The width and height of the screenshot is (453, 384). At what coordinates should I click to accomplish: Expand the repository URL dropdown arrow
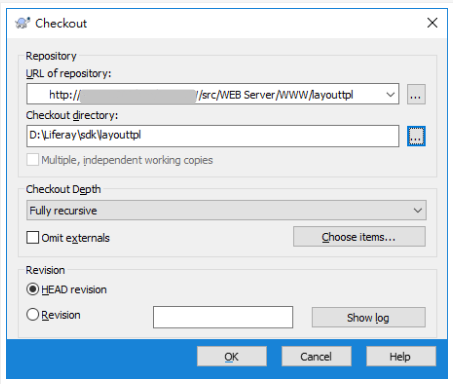tap(391, 94)
